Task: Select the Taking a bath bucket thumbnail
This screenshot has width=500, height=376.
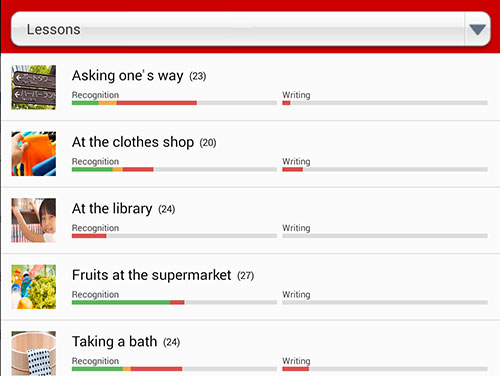Action: pos(34,353)
